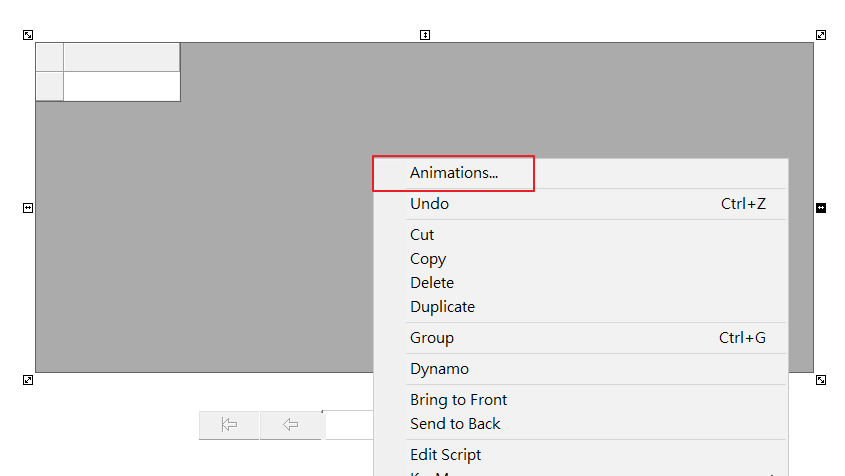Click the row selector of first row
Image resolution: width=845 pixels, height=476 pixels.
50,86
